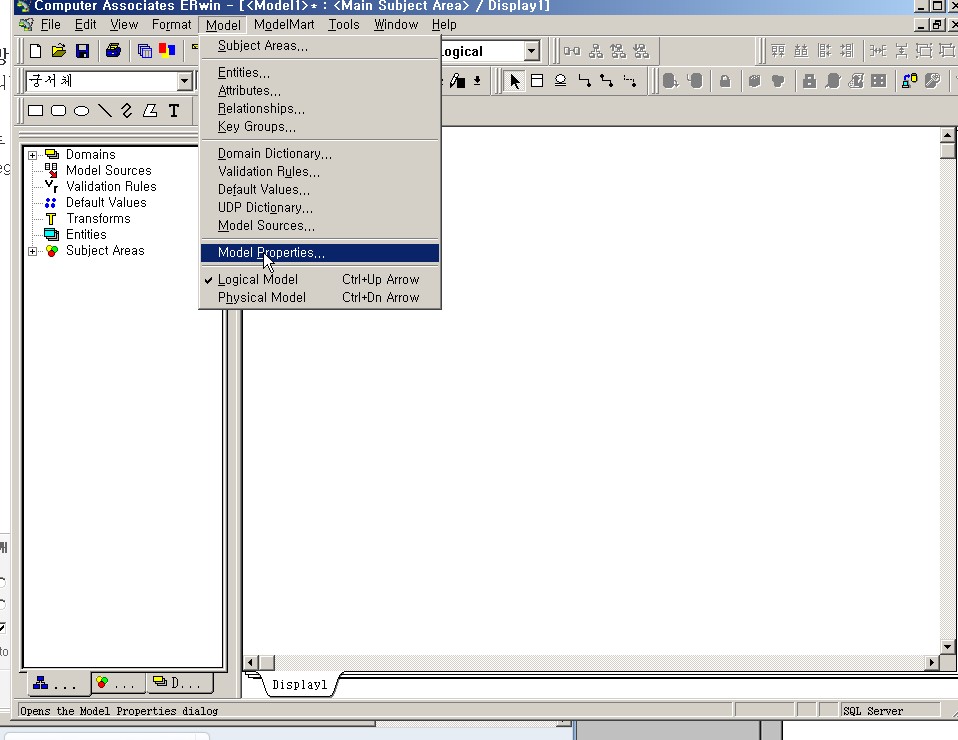Click the SQL Server status bar entry
Screen dimensions: 958x740
[x=889, y=711]
